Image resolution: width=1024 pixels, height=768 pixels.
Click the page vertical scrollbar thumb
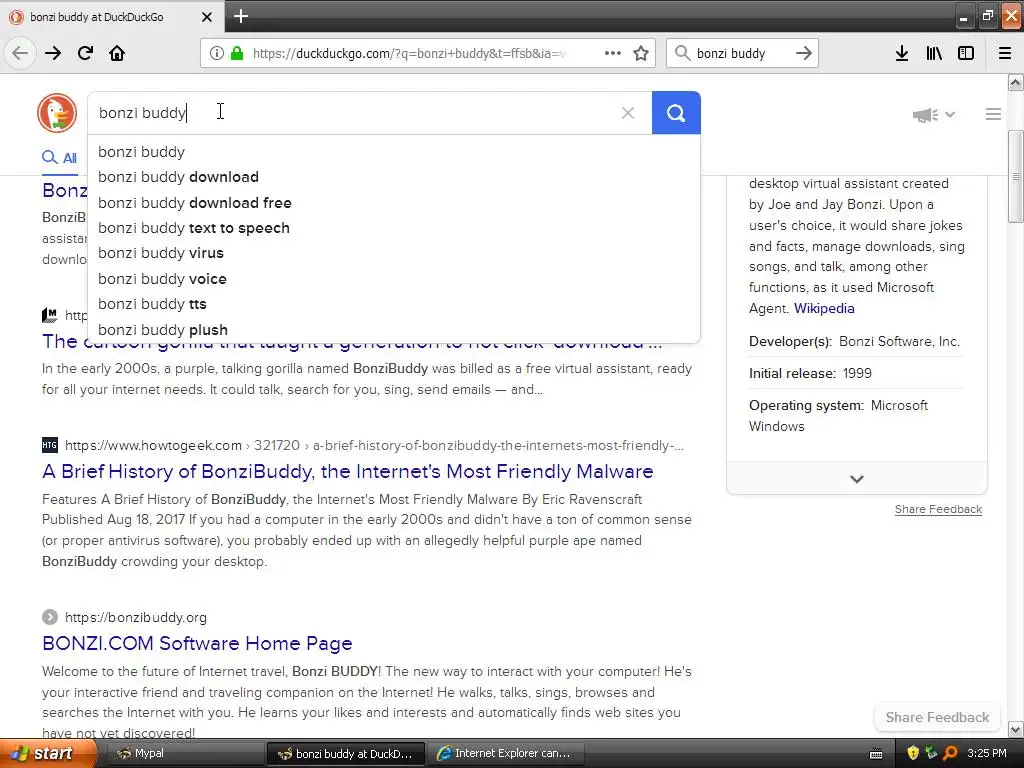1016,176
